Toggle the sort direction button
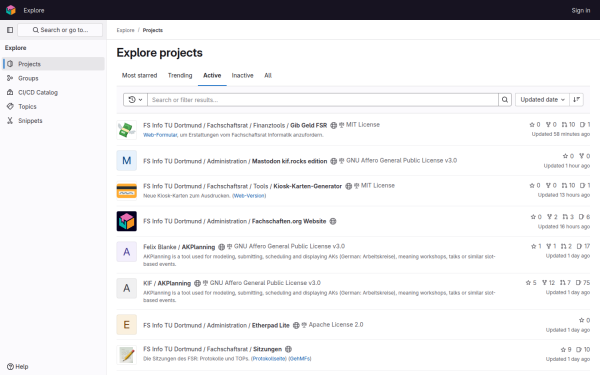This screenshot has height=375, width=600. click(576, 100)
